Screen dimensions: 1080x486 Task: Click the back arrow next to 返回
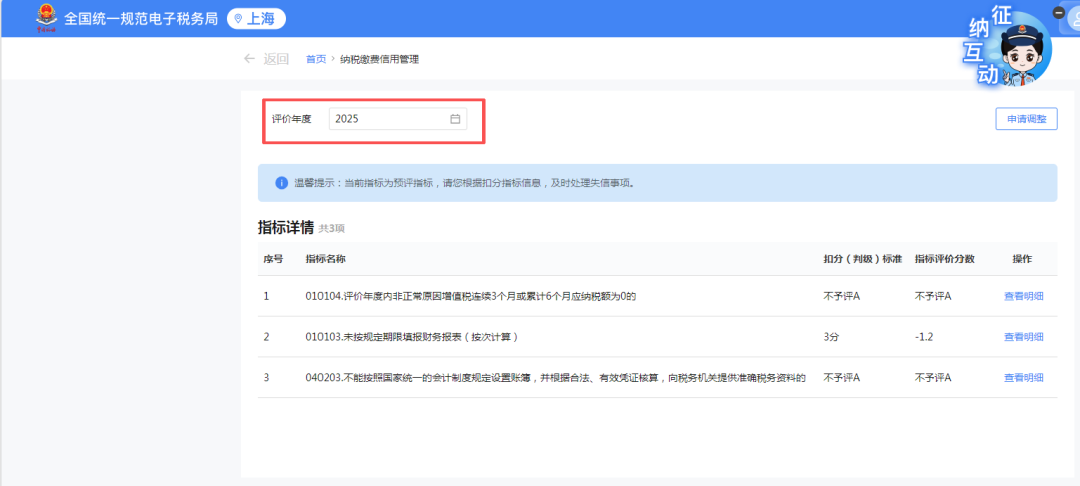tap(249, 59)
